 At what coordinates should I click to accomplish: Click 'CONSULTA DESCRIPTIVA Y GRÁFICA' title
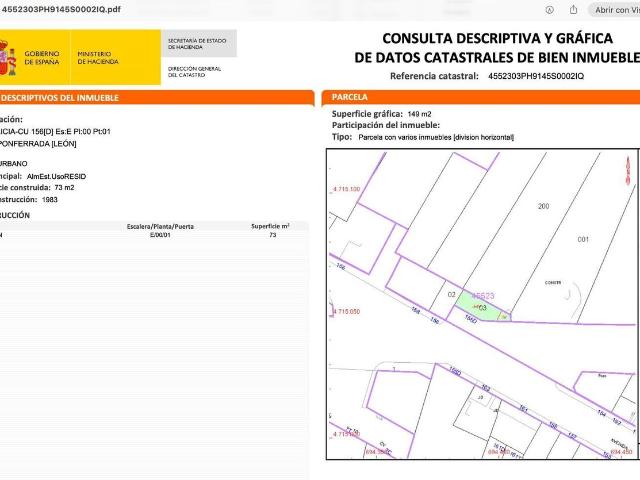pyautogui.click(x=498, y=39)
